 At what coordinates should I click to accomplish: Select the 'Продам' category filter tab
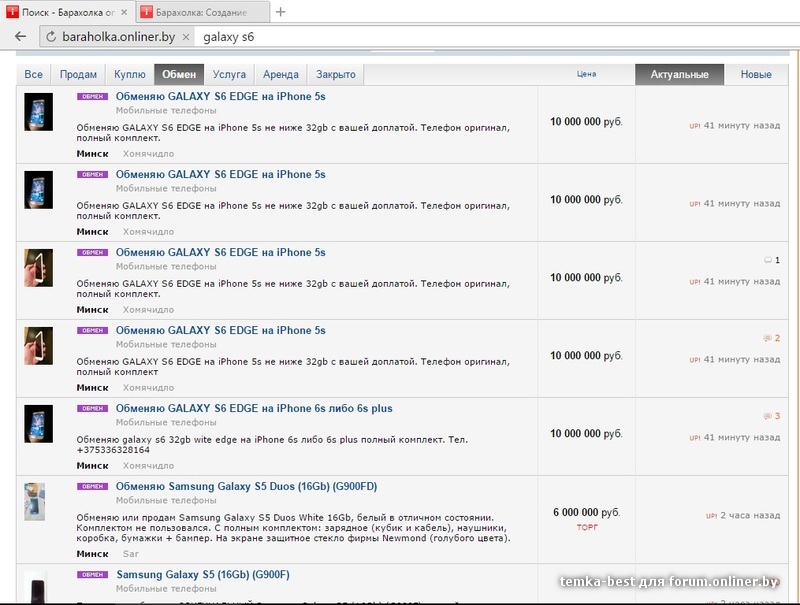click(78, 75)
